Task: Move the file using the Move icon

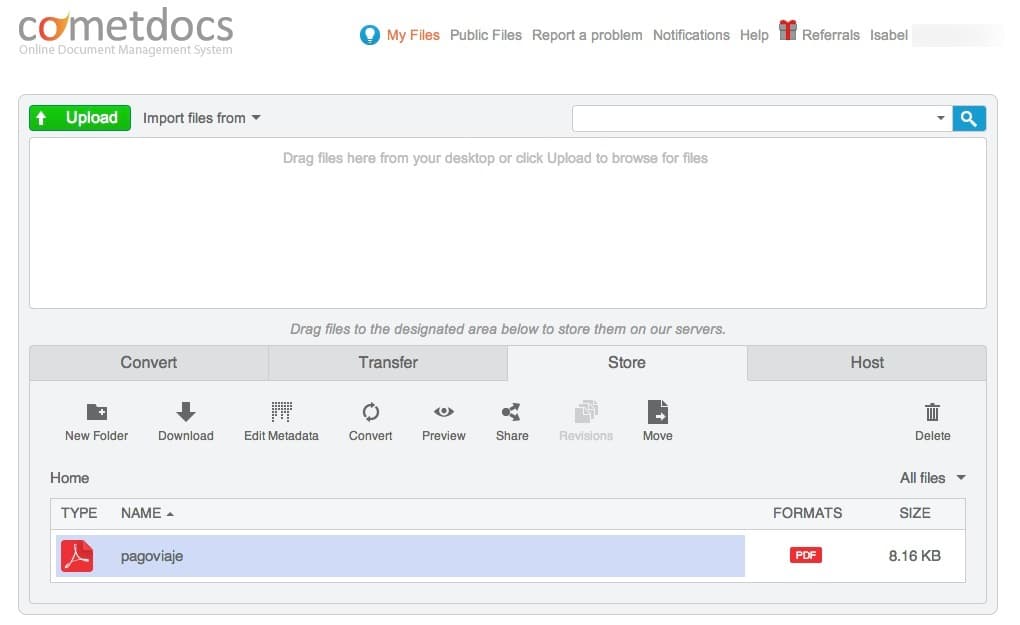Action: pos(657,412)
